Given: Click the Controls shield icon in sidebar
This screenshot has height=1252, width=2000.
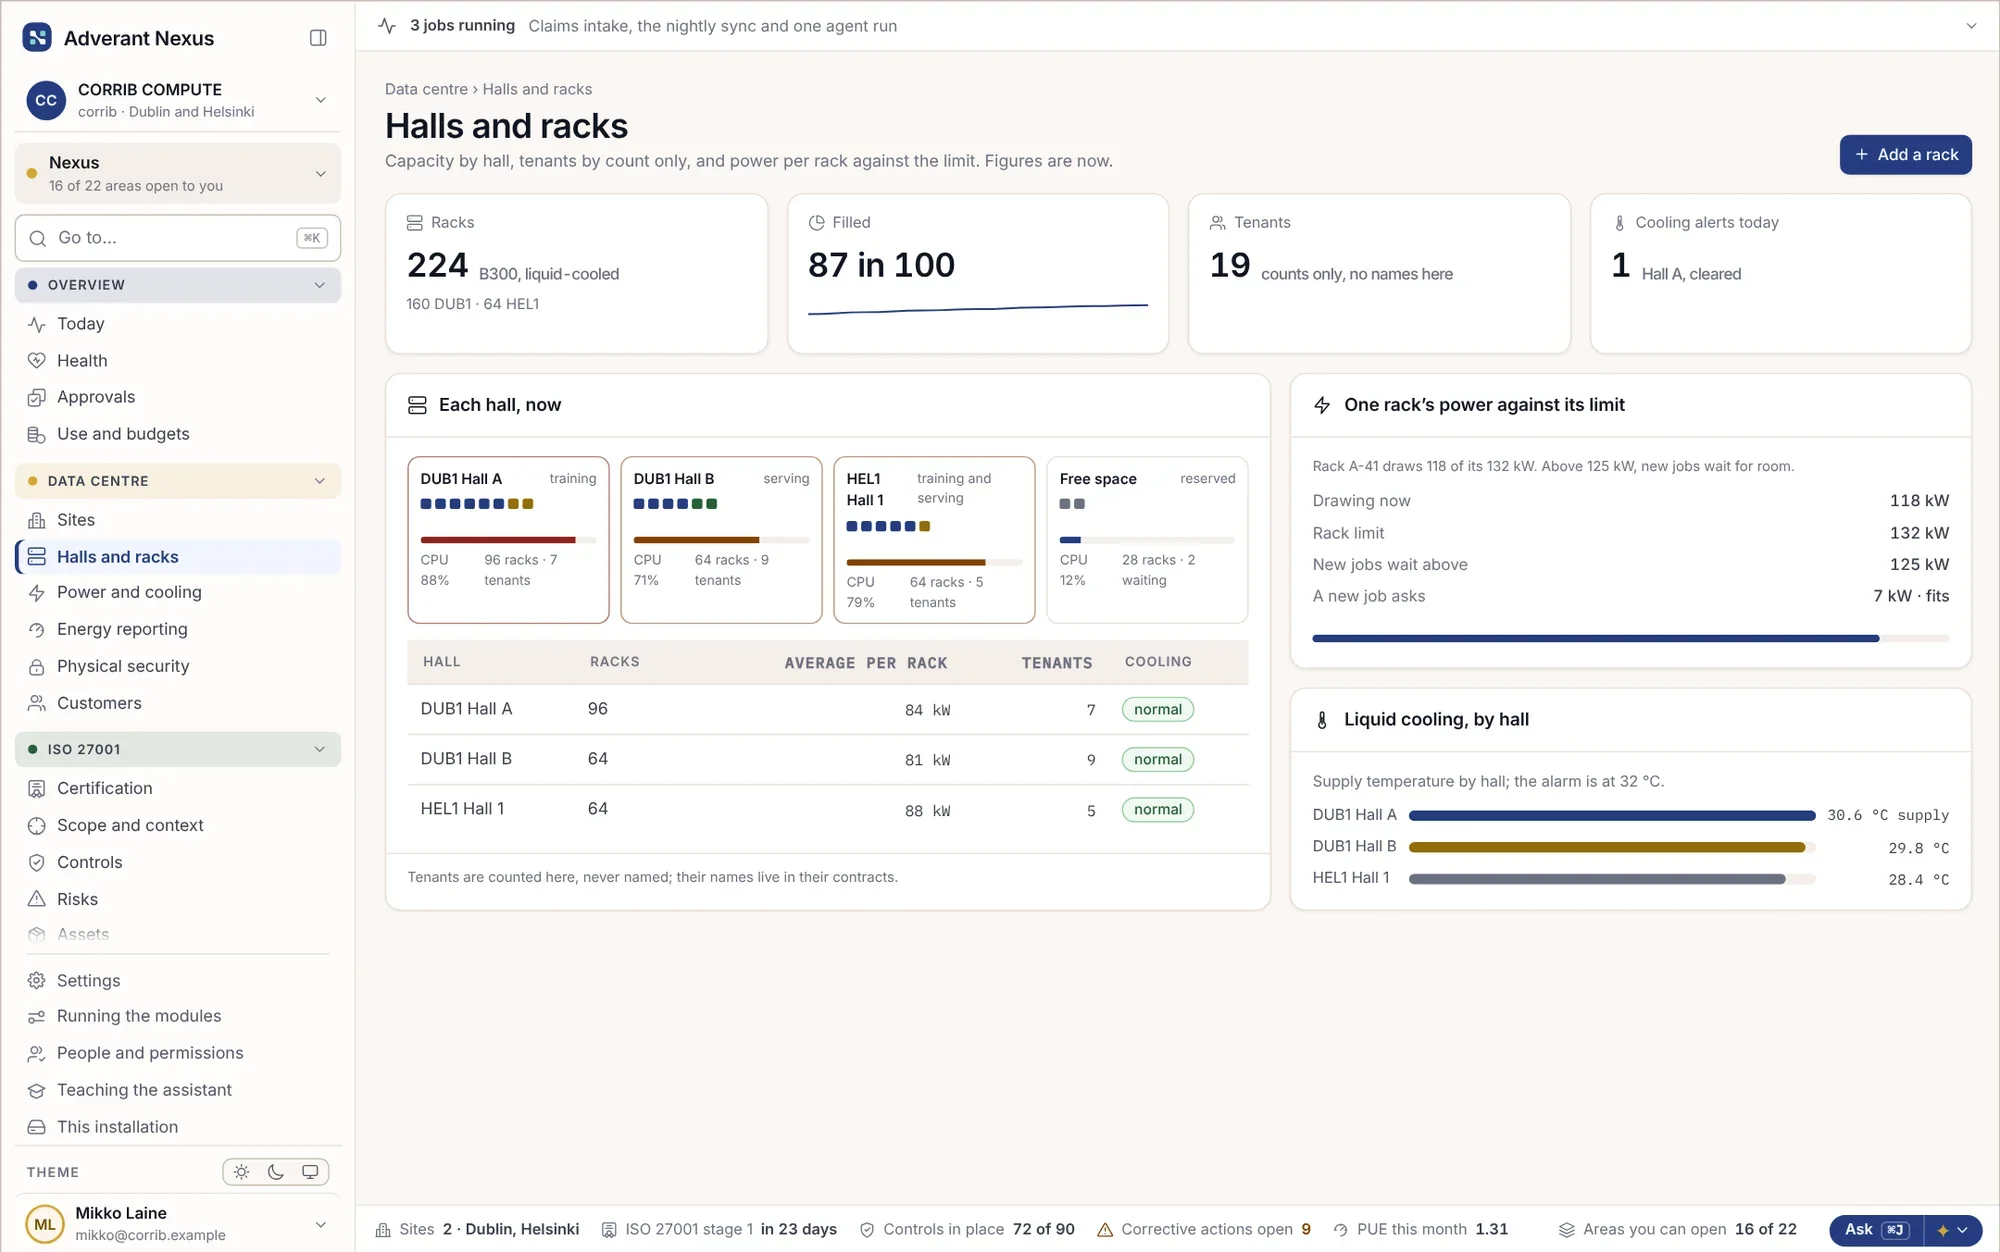Looking at the screenshot, I should click(x=37, y=862).
